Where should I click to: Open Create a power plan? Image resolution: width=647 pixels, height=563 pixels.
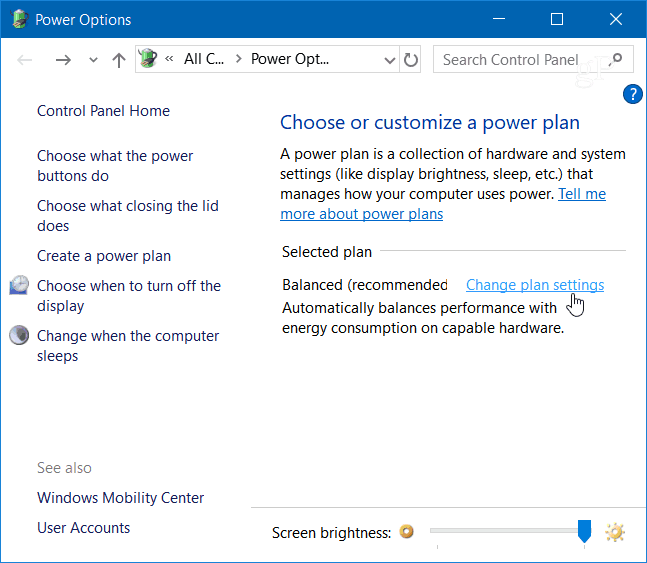104,256
